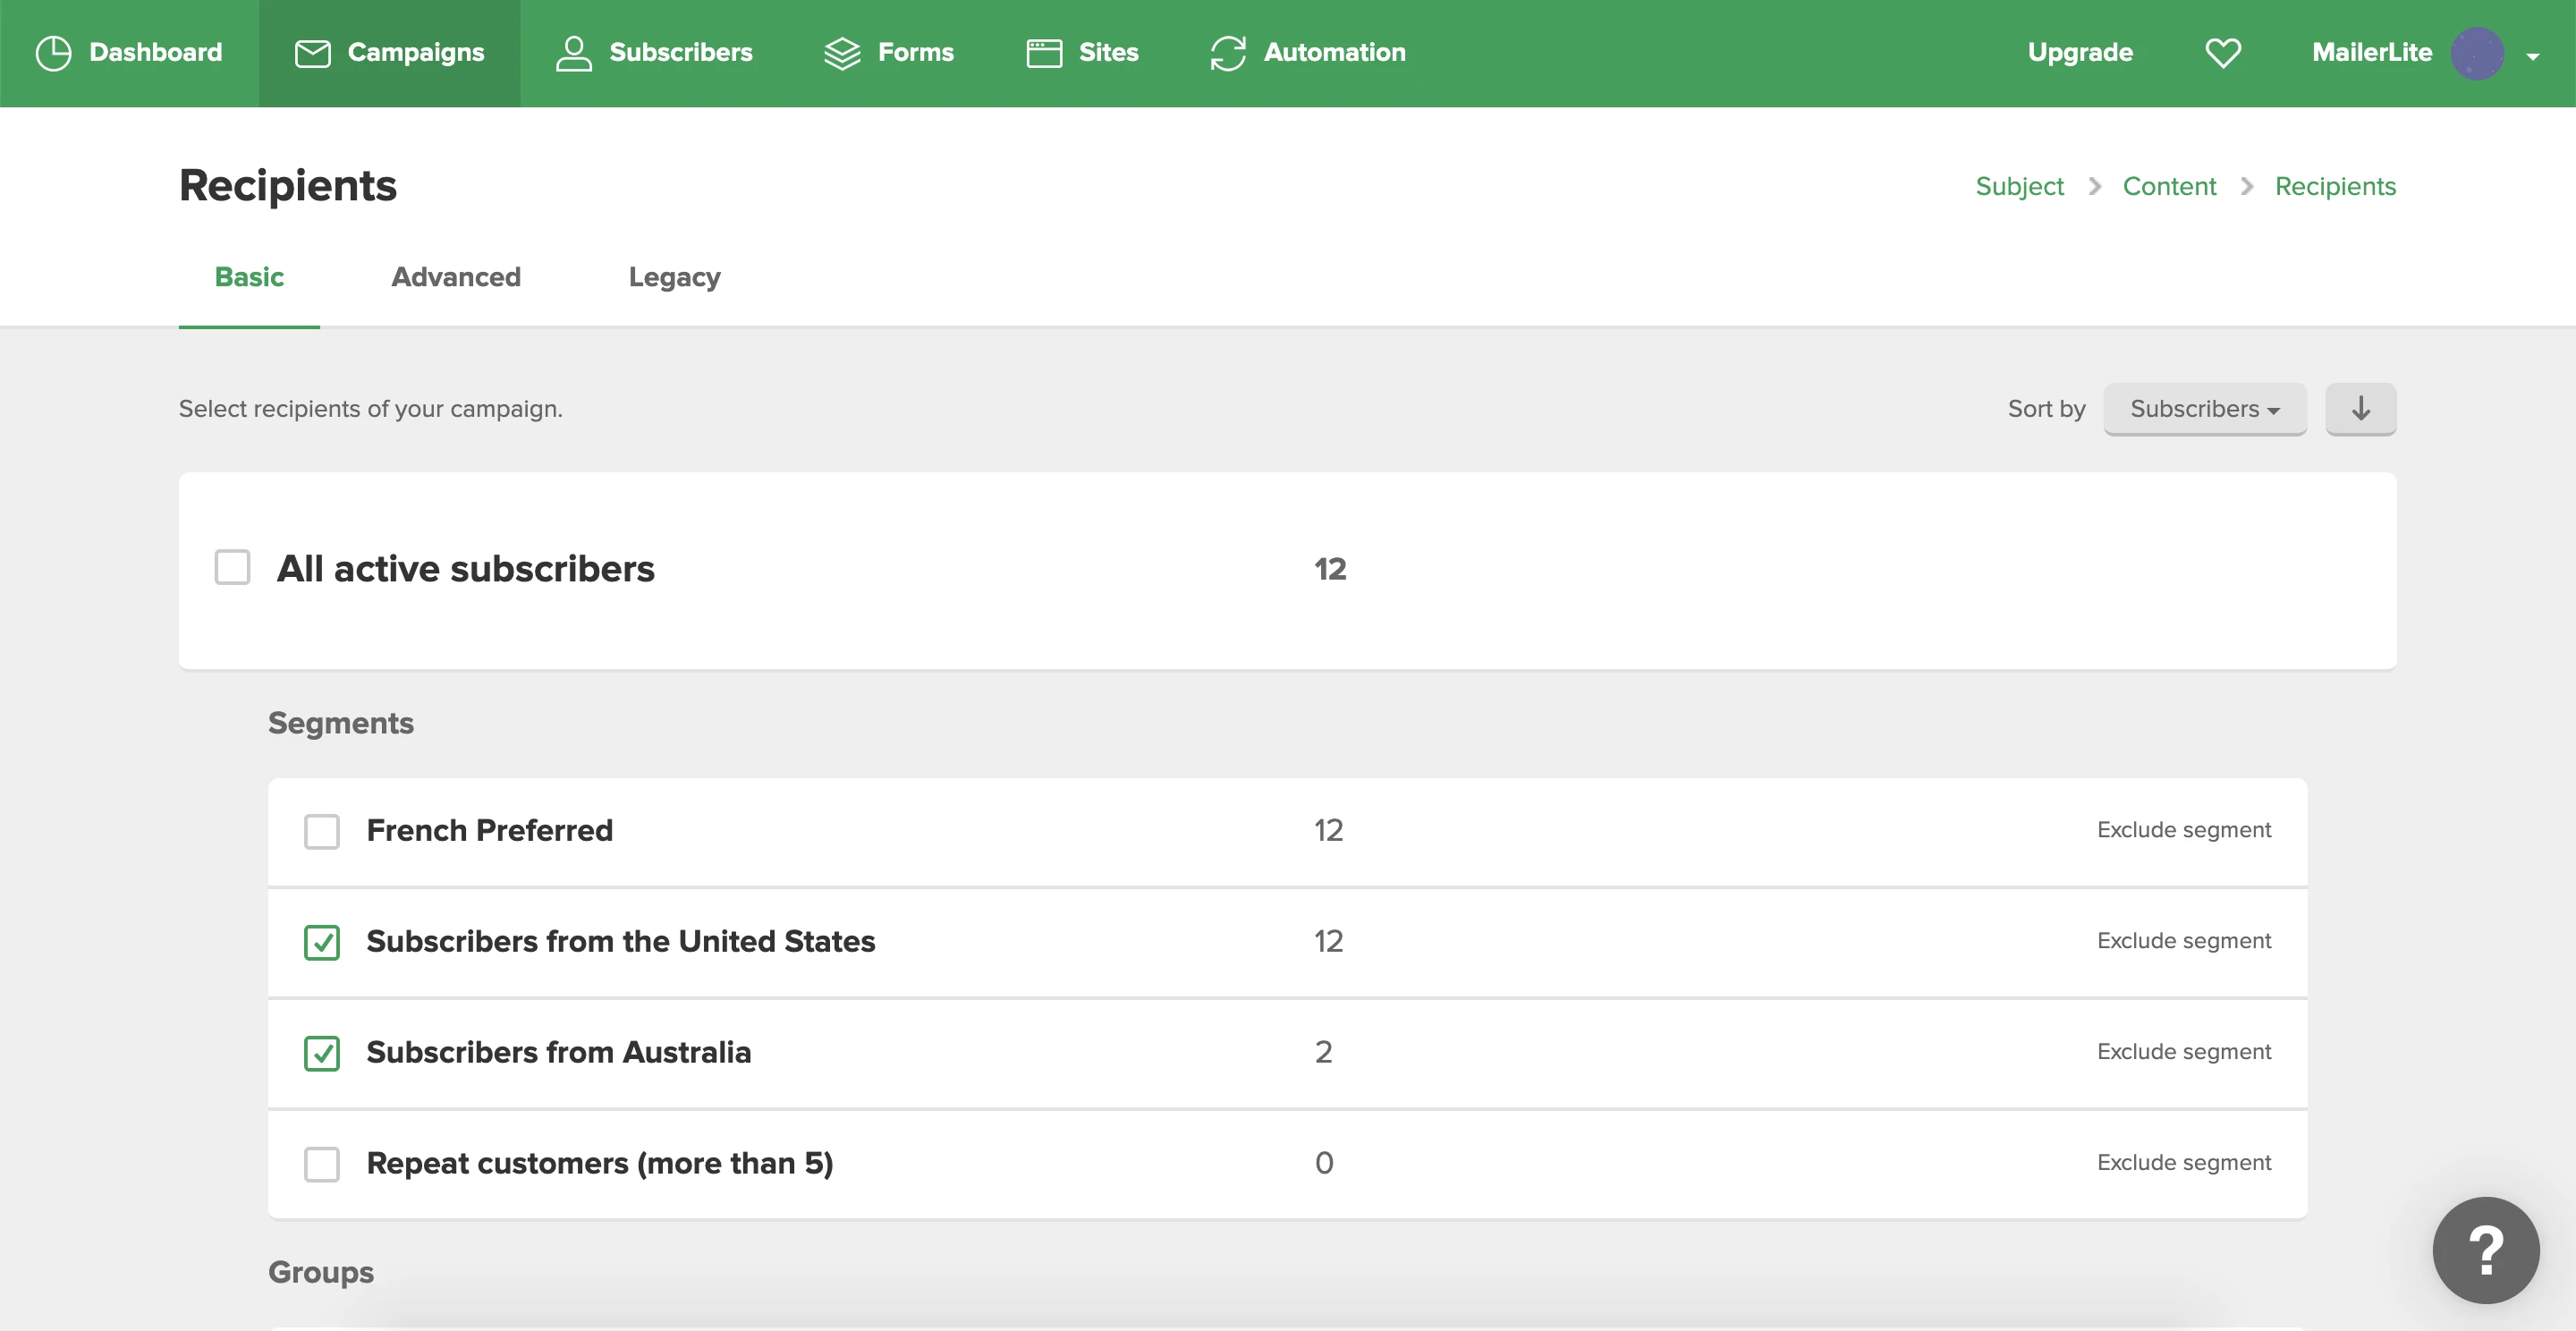Screen dimensions: 2576x1331
Task: Enable Repeat customers (more than 5) checkbox
Action: (x=321, y=1163)
